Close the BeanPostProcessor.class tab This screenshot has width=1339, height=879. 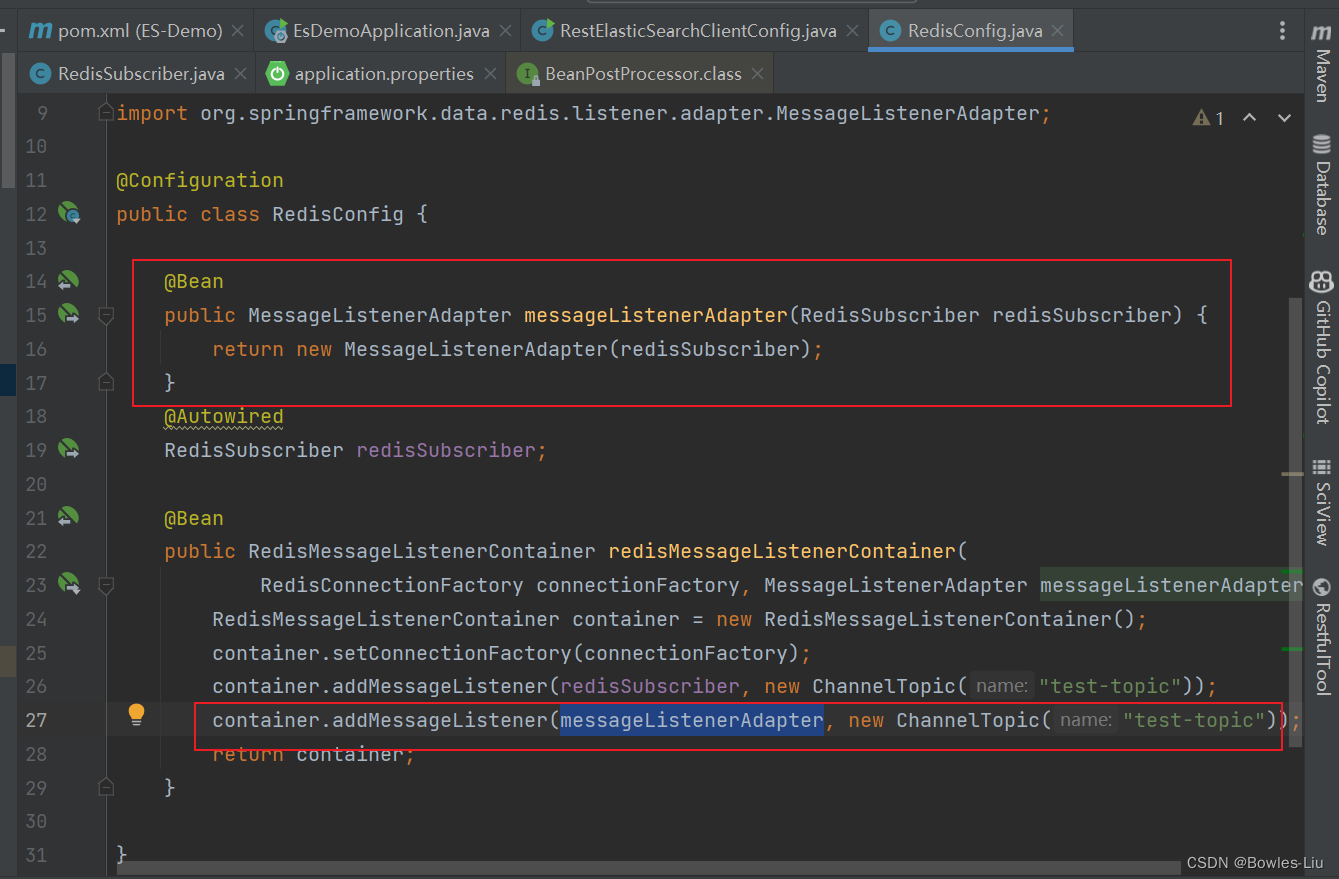coord(758,74)
